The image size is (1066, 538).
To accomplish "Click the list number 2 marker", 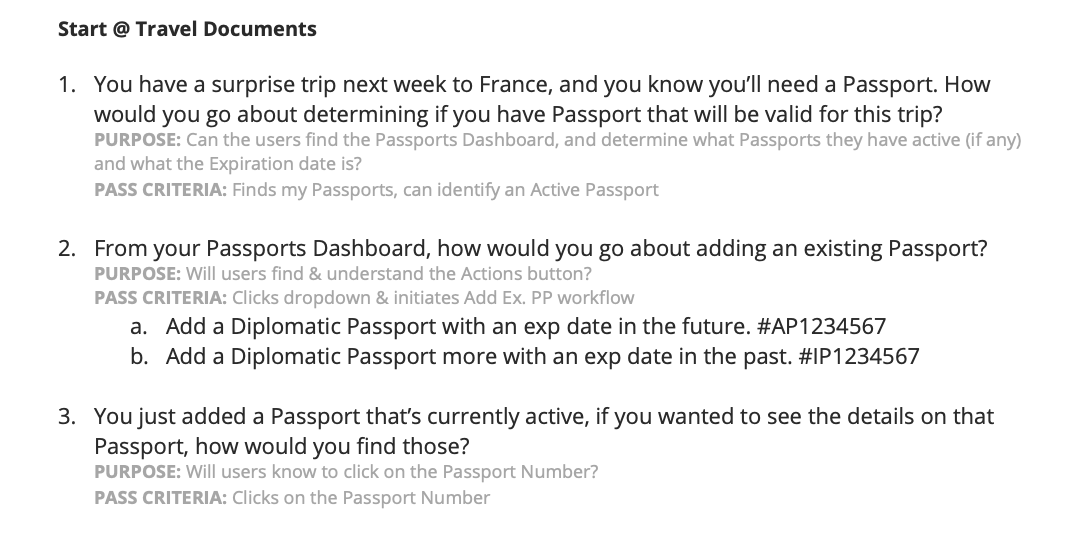I will [66, 248].
